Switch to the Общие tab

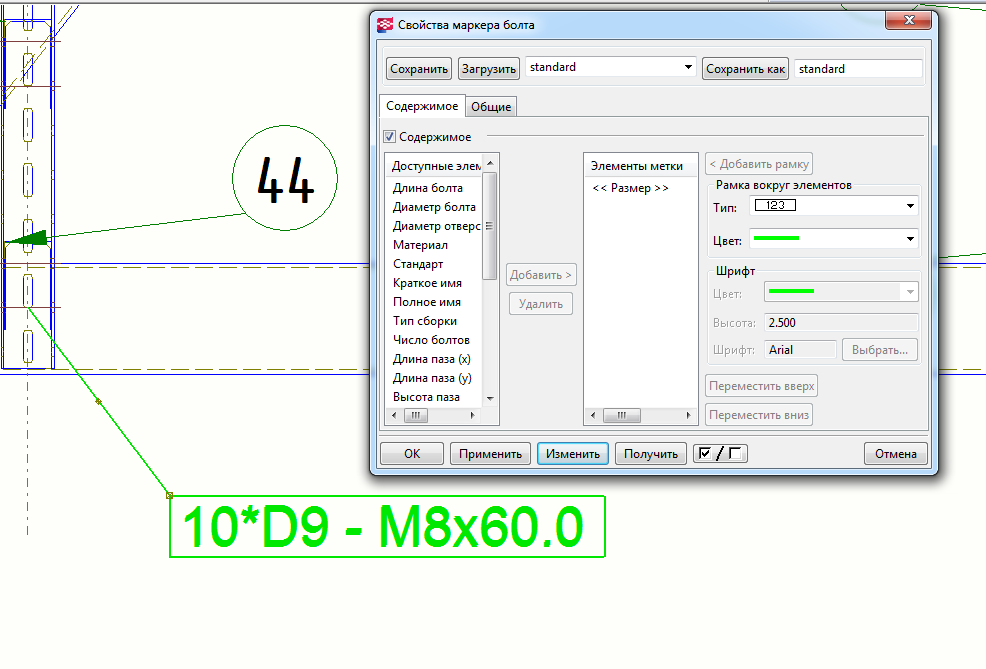point(491,107)
